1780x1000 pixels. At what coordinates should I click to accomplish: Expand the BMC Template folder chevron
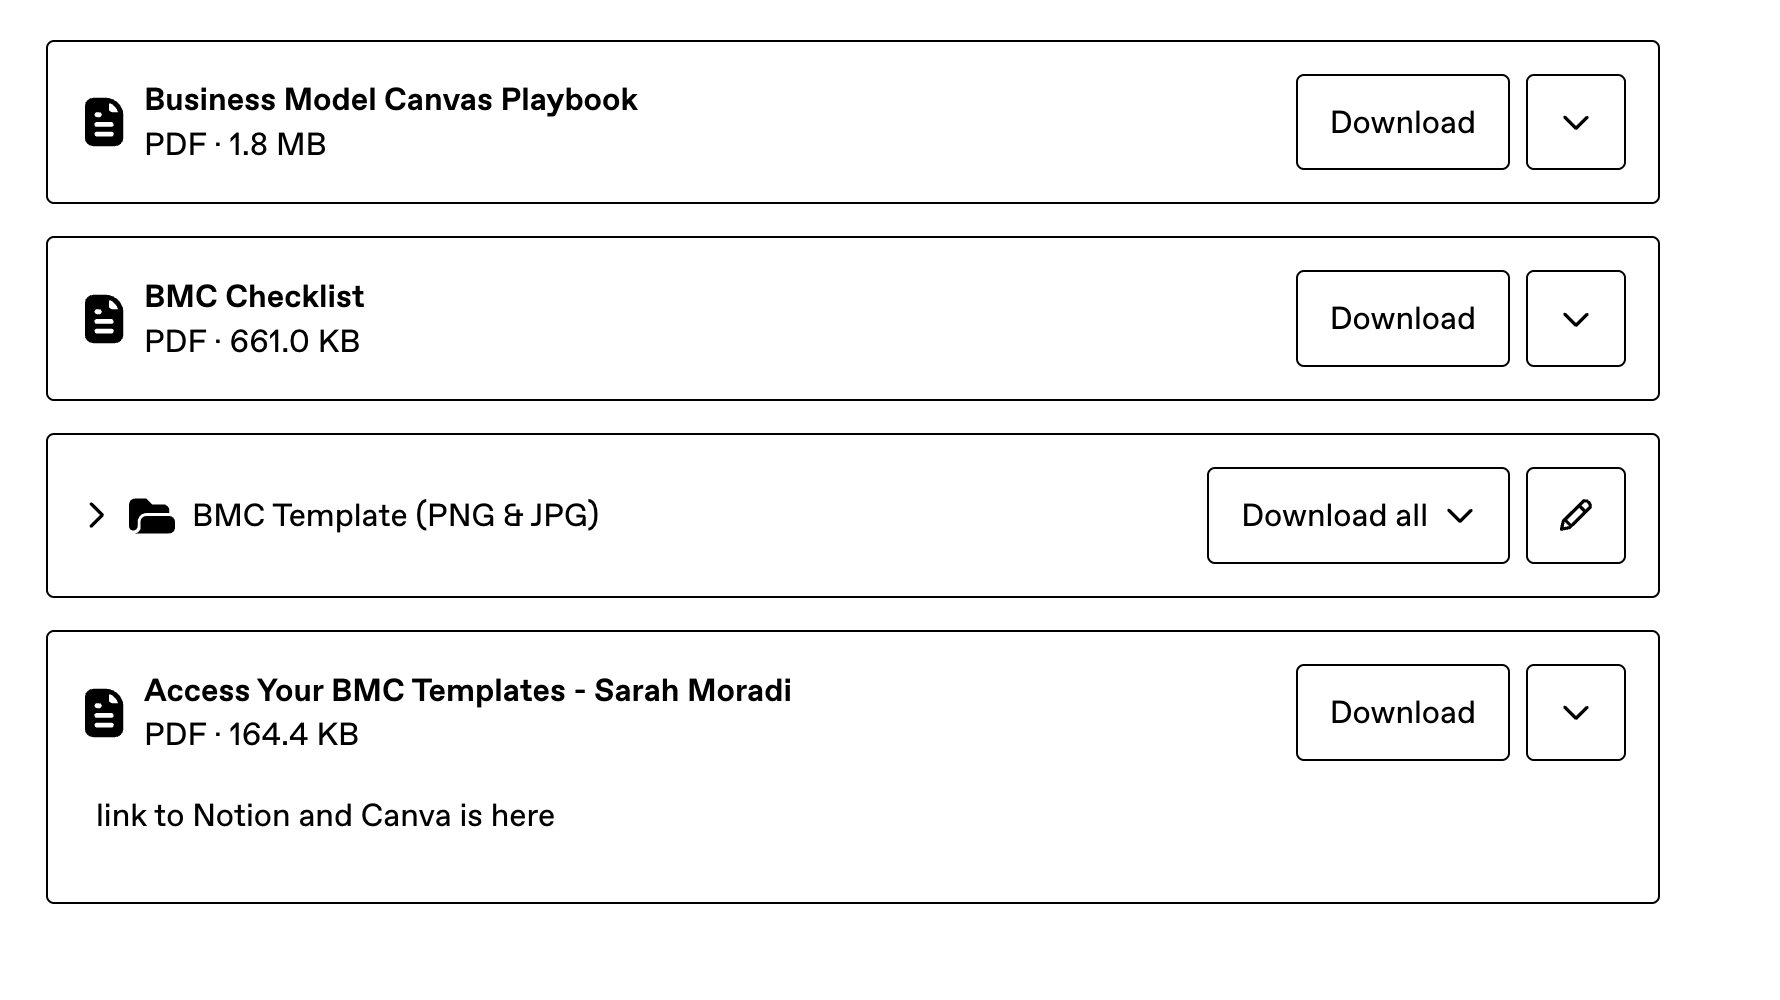tap(96, 516)
